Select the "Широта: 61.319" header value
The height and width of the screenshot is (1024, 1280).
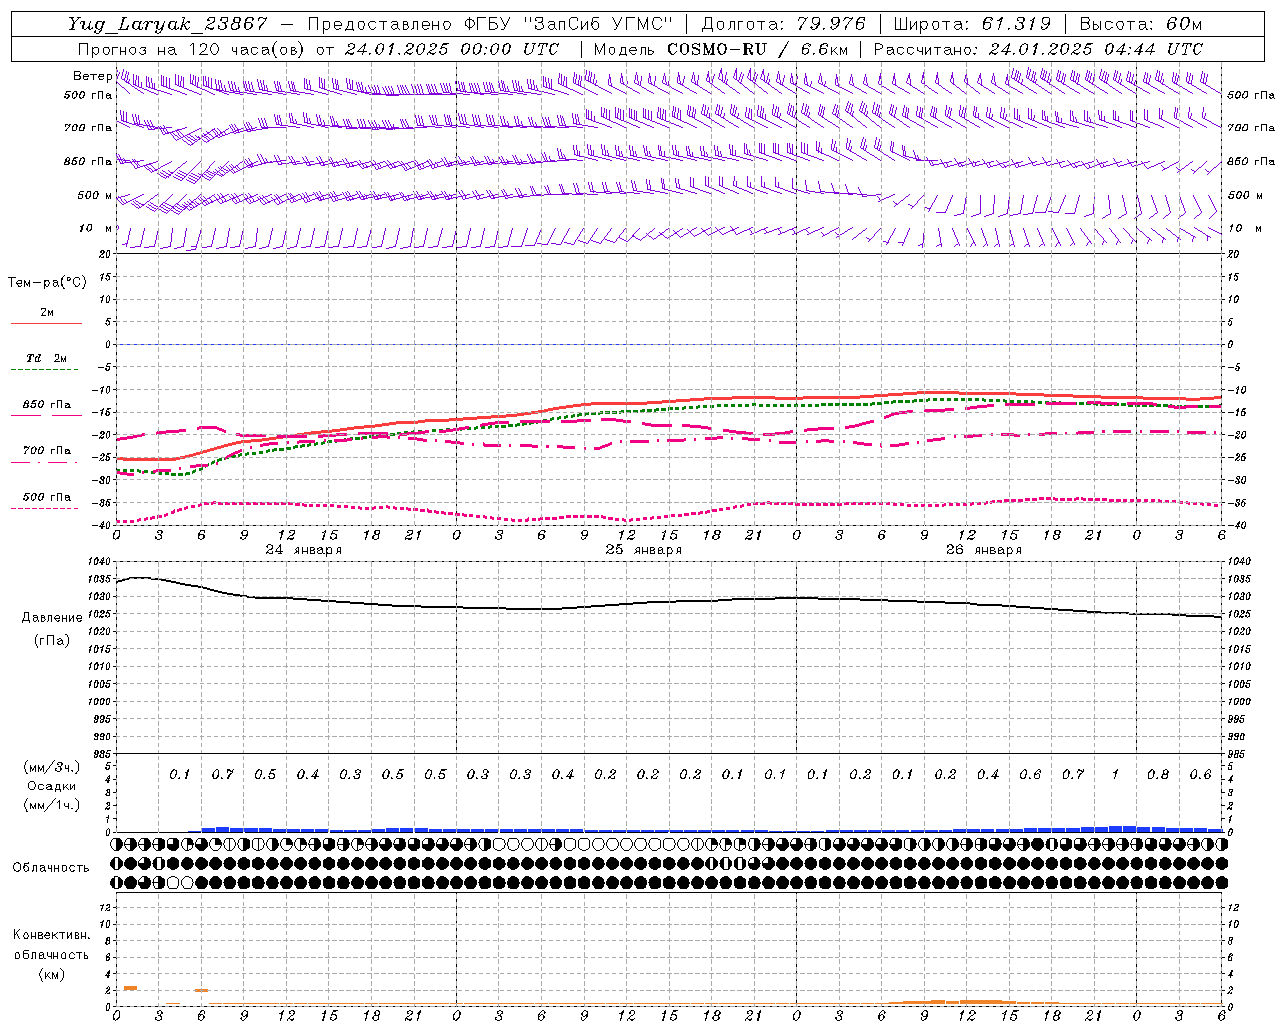(972, 25)
